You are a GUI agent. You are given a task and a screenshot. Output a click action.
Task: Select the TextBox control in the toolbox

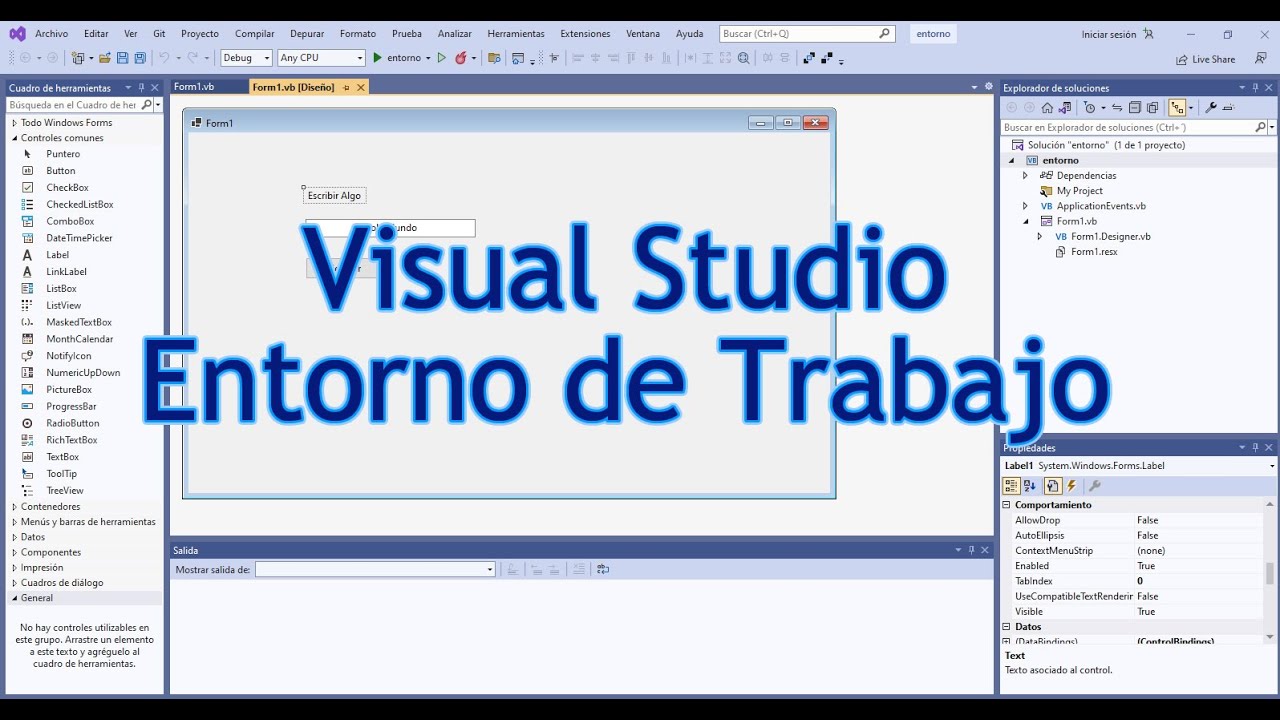coord(62,457)
